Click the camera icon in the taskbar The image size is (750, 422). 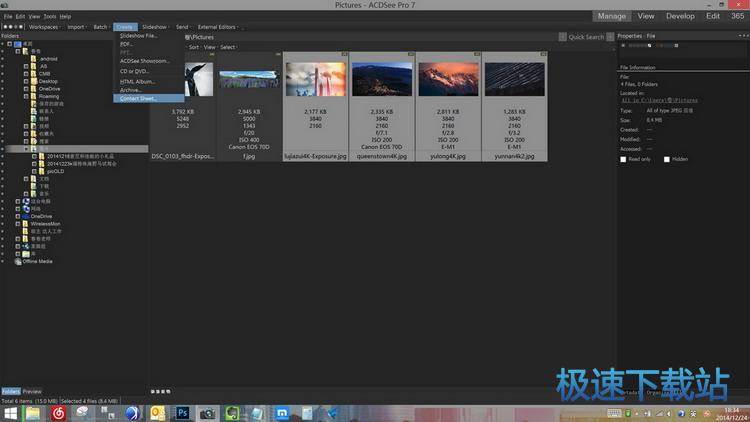208,412
